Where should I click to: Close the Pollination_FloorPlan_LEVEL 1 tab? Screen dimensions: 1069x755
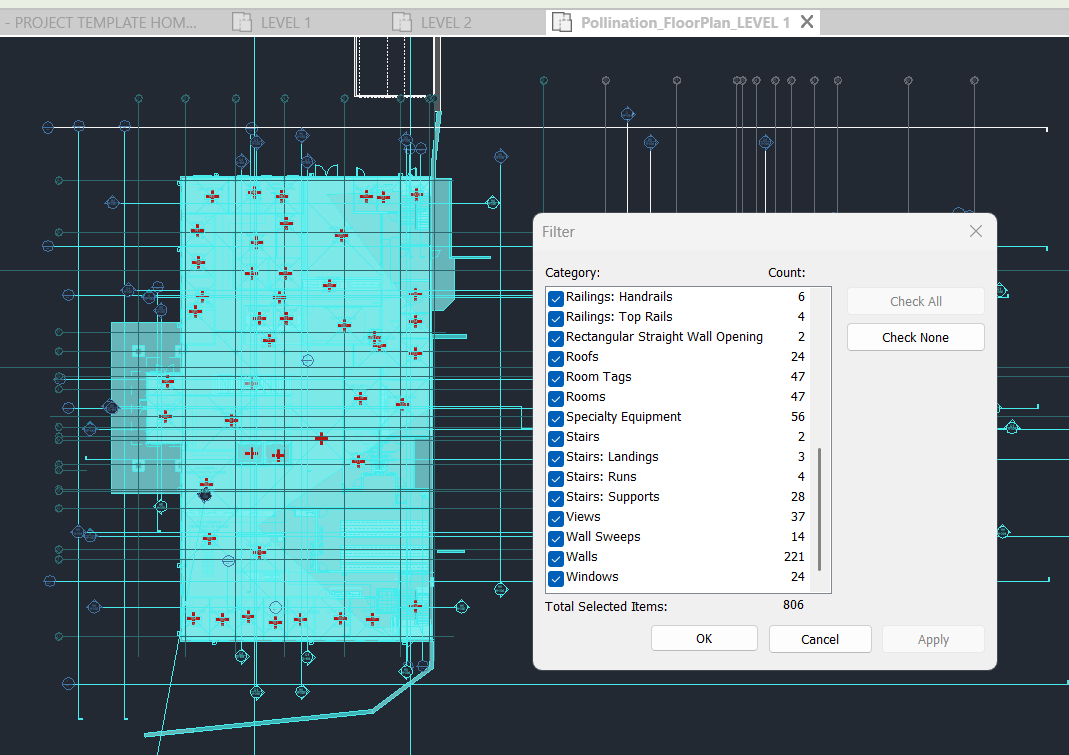click(x=807, y=22)
